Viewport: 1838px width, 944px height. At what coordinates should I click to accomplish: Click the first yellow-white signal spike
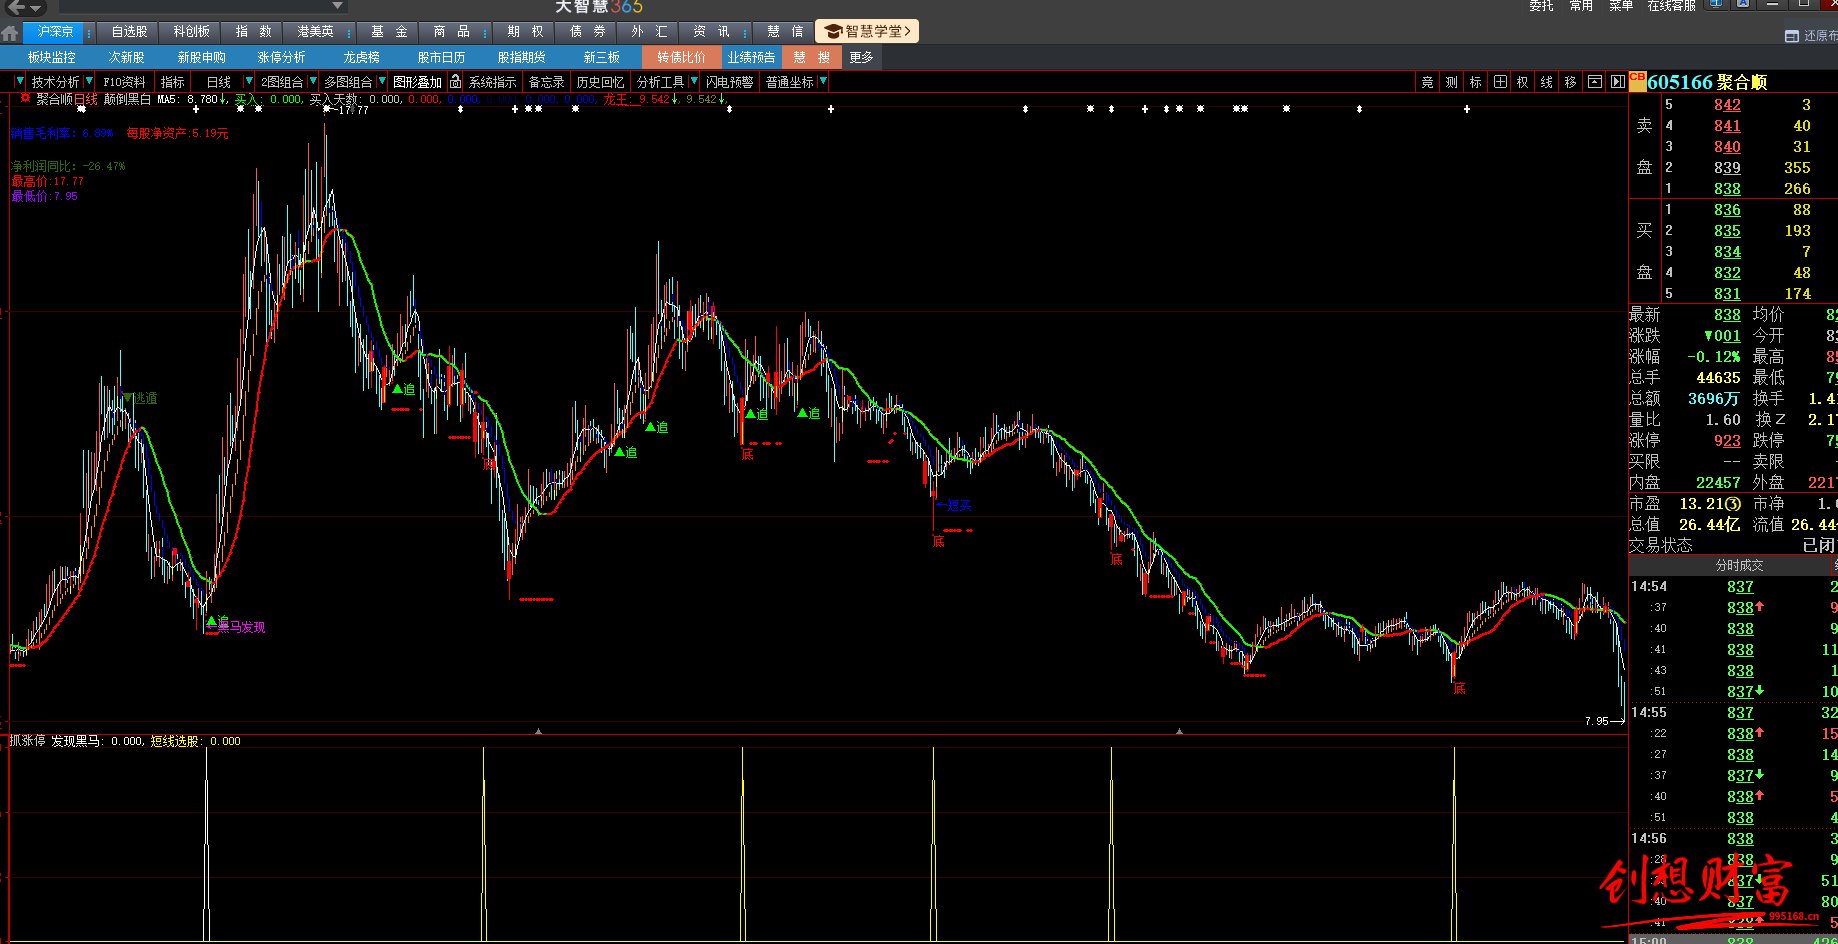pos(206,843)
